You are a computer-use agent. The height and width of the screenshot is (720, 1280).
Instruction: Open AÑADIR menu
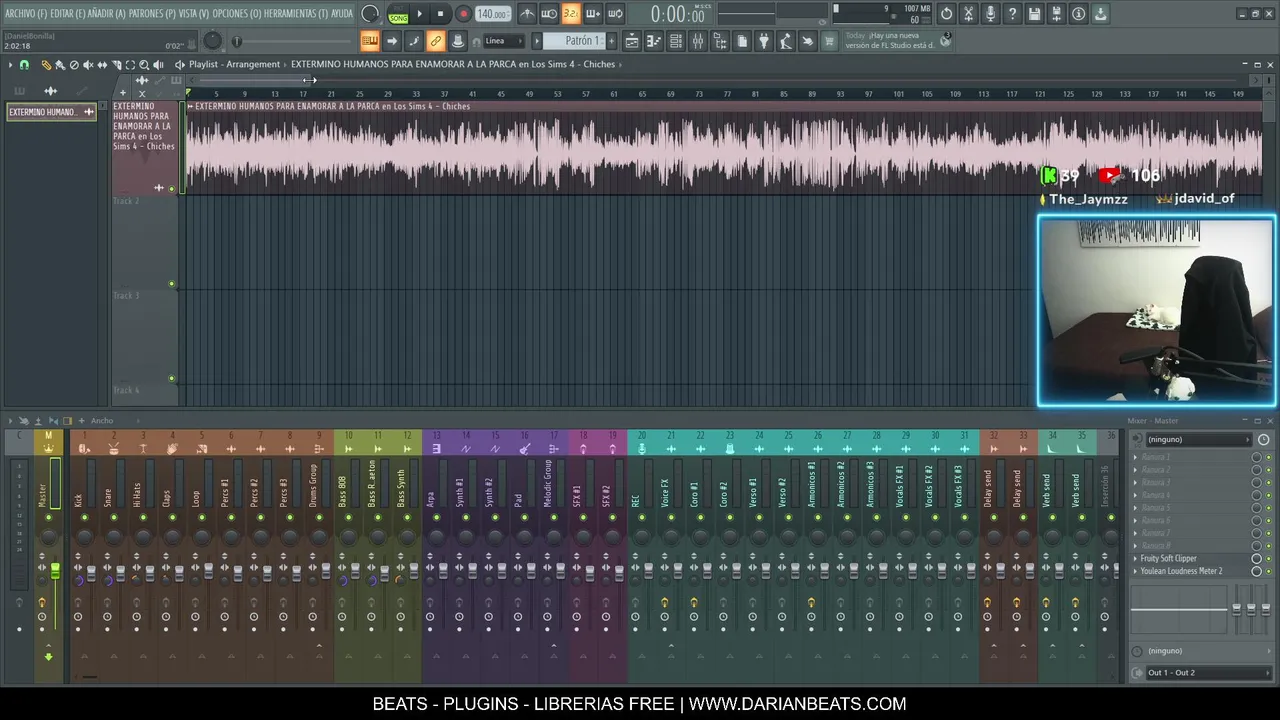[x=107, y=14]
